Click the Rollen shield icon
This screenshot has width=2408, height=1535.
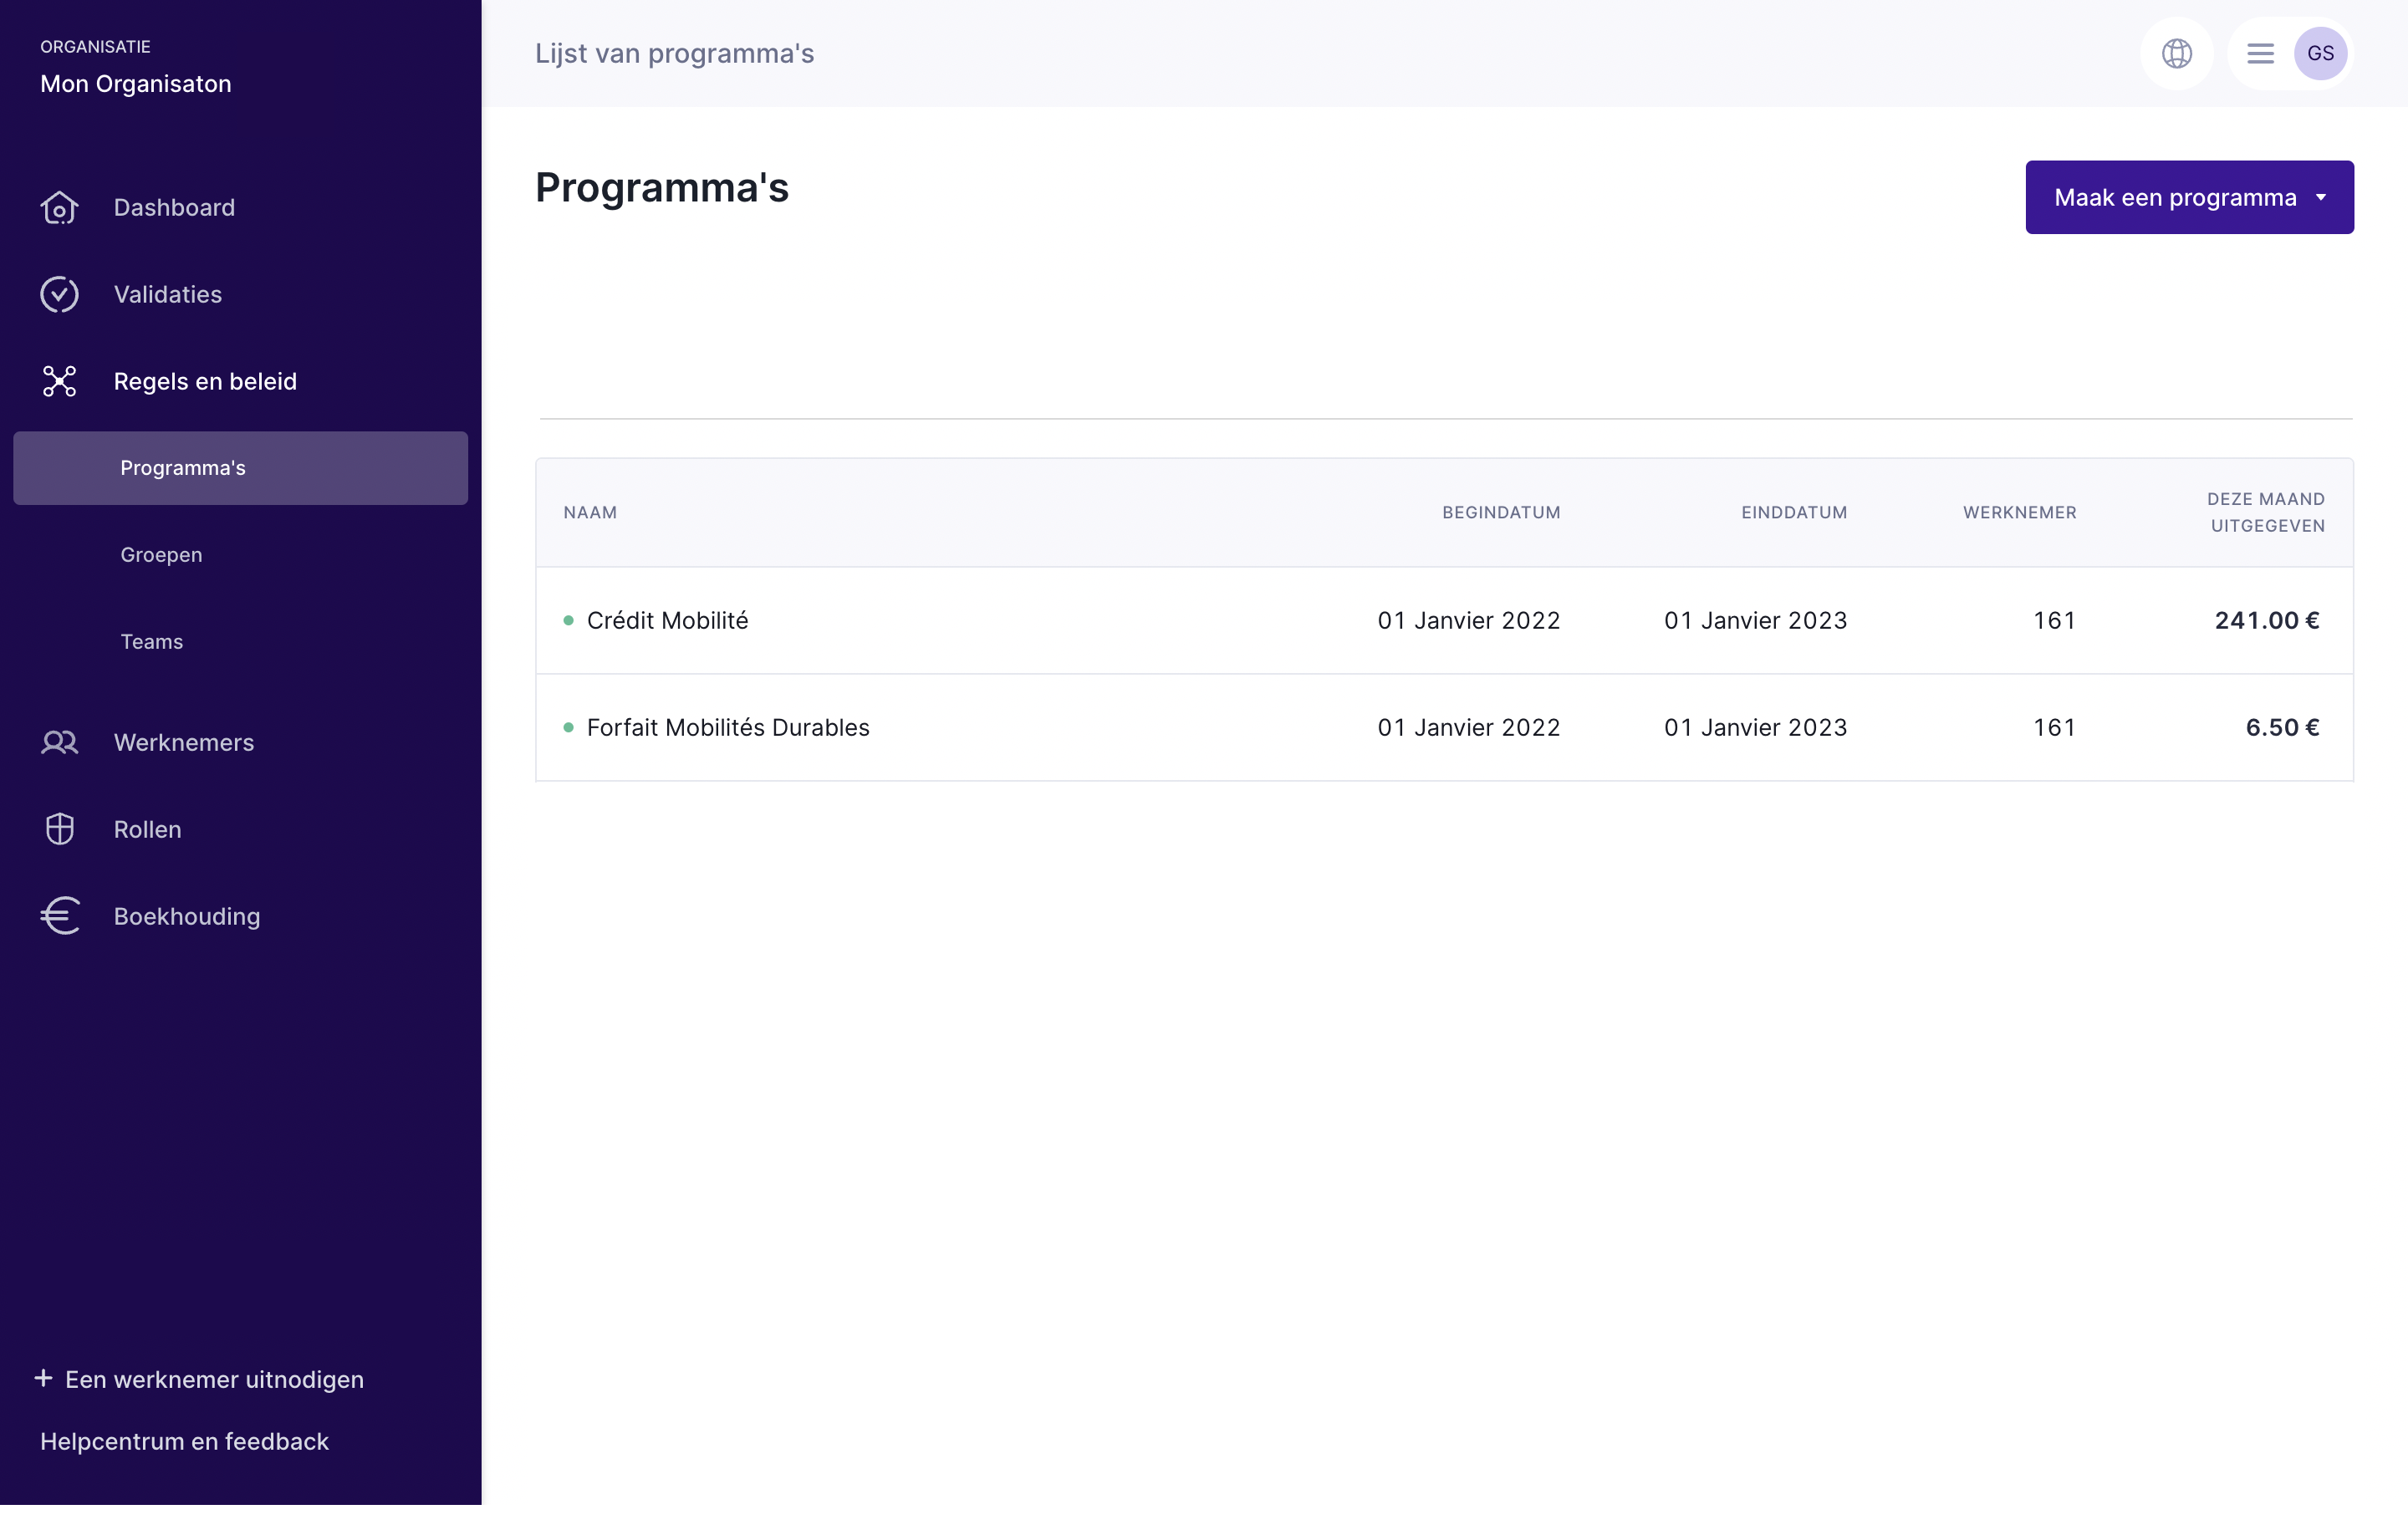[59, 829]
